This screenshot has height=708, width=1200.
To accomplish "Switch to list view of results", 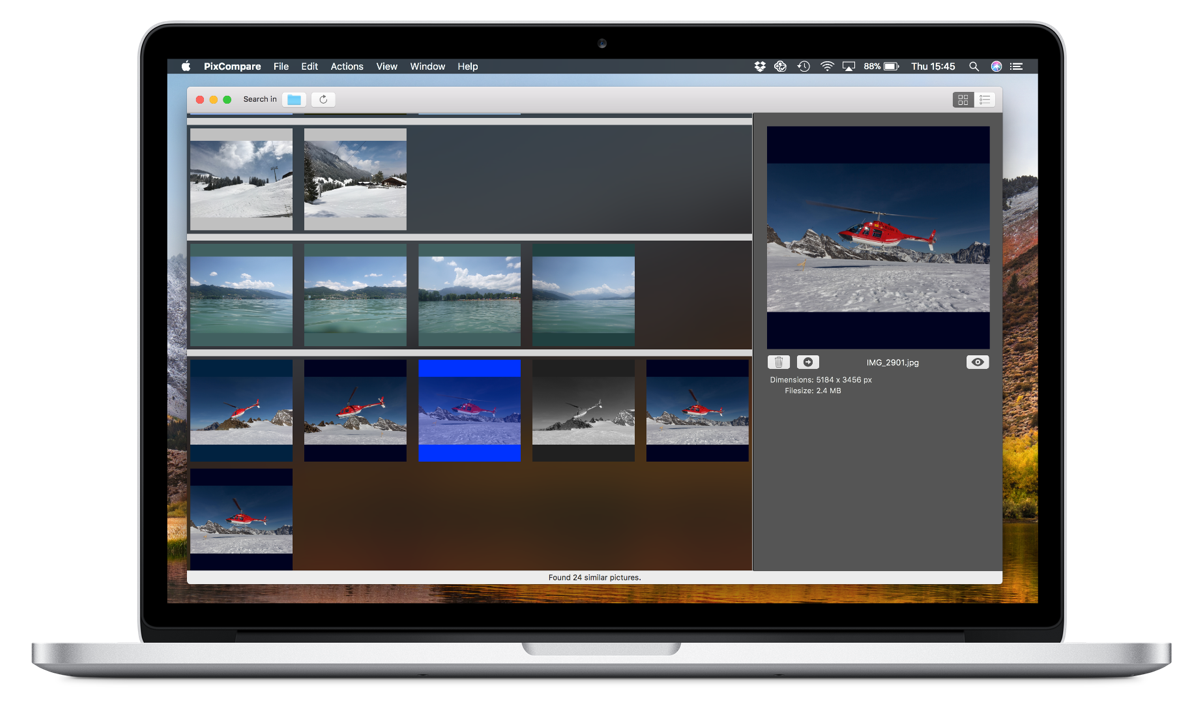I will click(985, 99).
